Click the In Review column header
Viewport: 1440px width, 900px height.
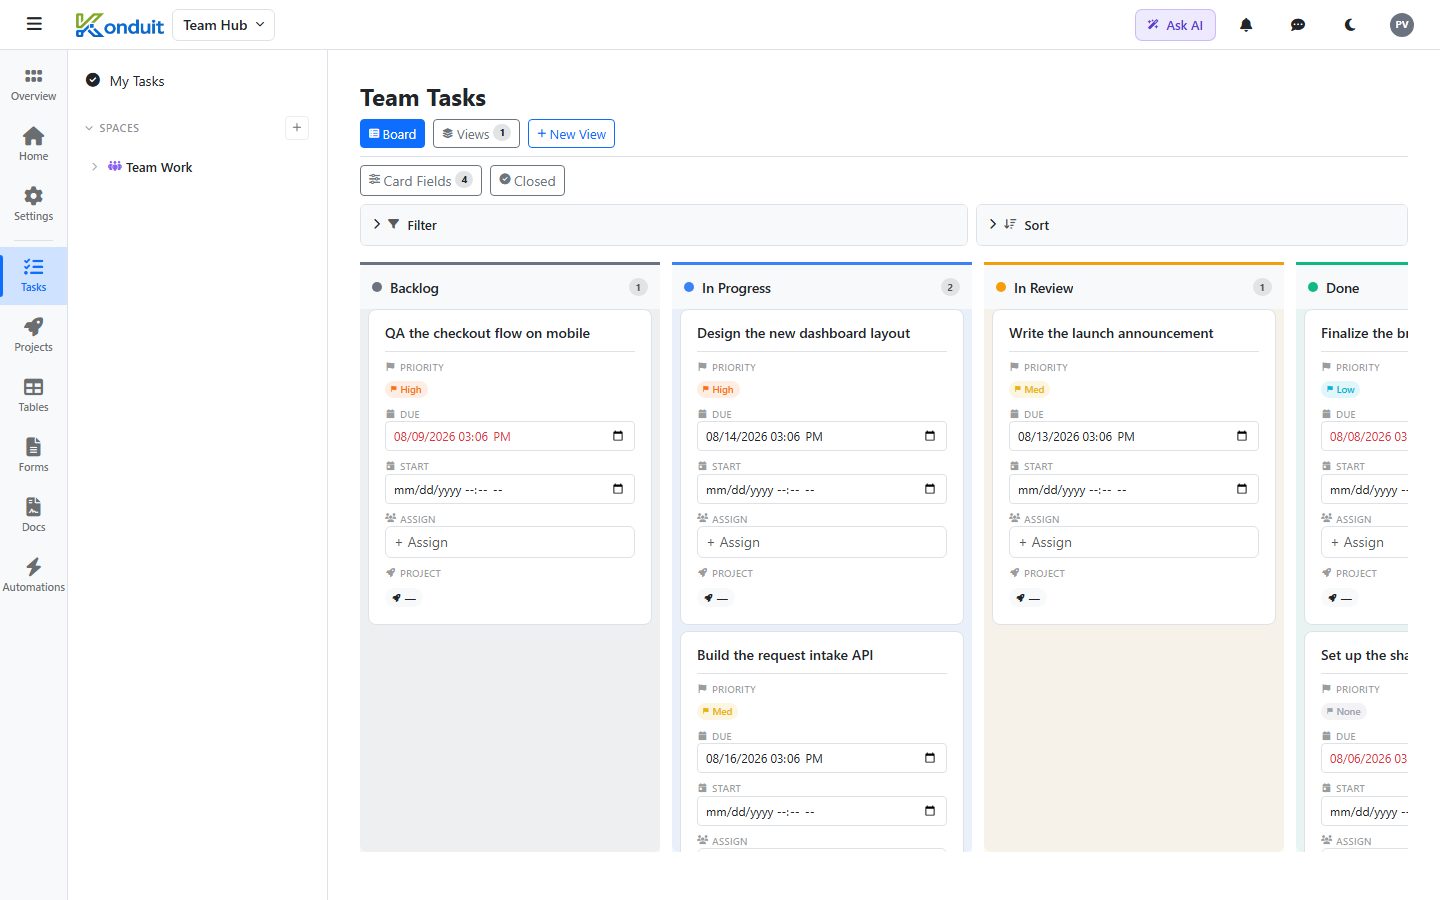click(1134, 288)
